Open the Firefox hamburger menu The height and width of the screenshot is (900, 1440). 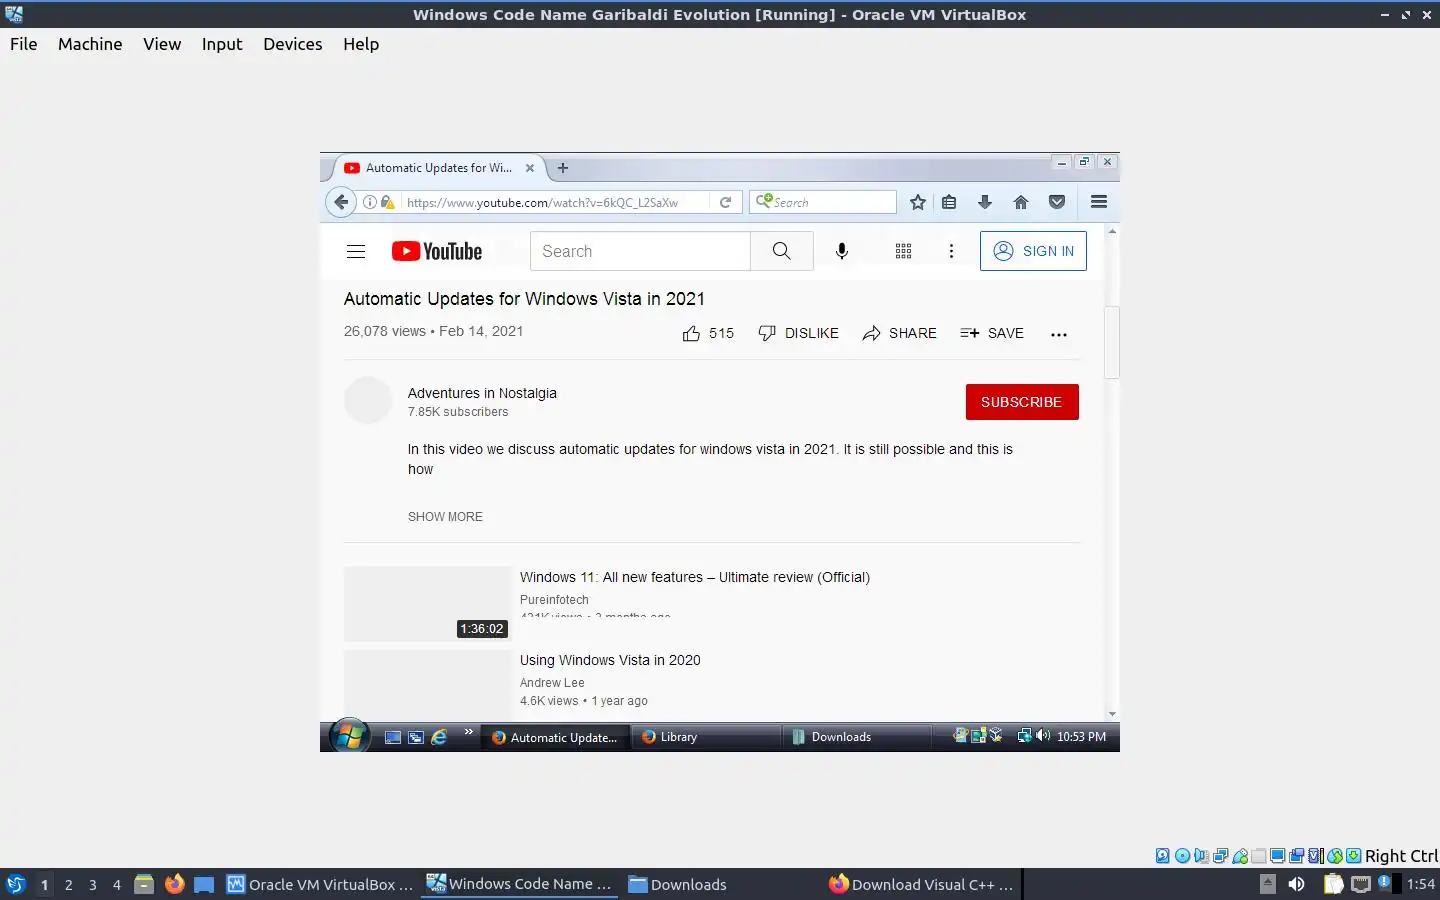coord(1099,202)
